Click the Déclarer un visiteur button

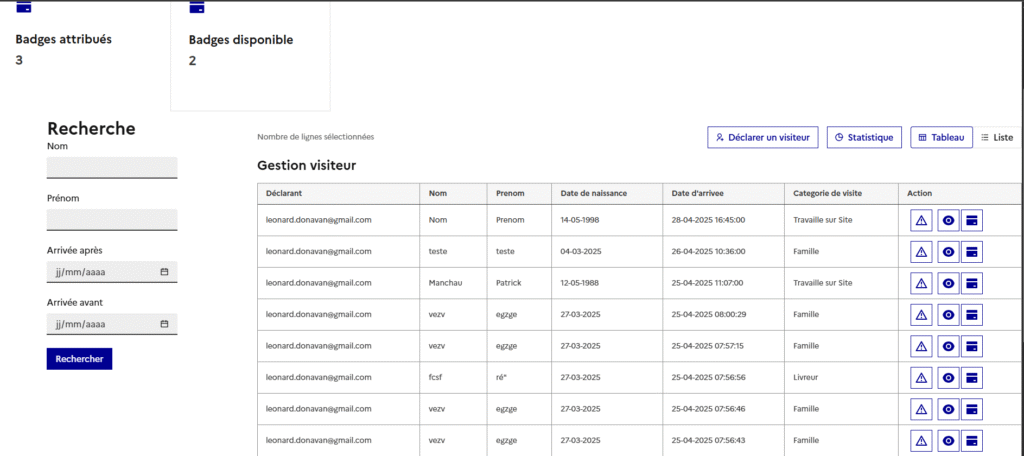tap(763, 138)
